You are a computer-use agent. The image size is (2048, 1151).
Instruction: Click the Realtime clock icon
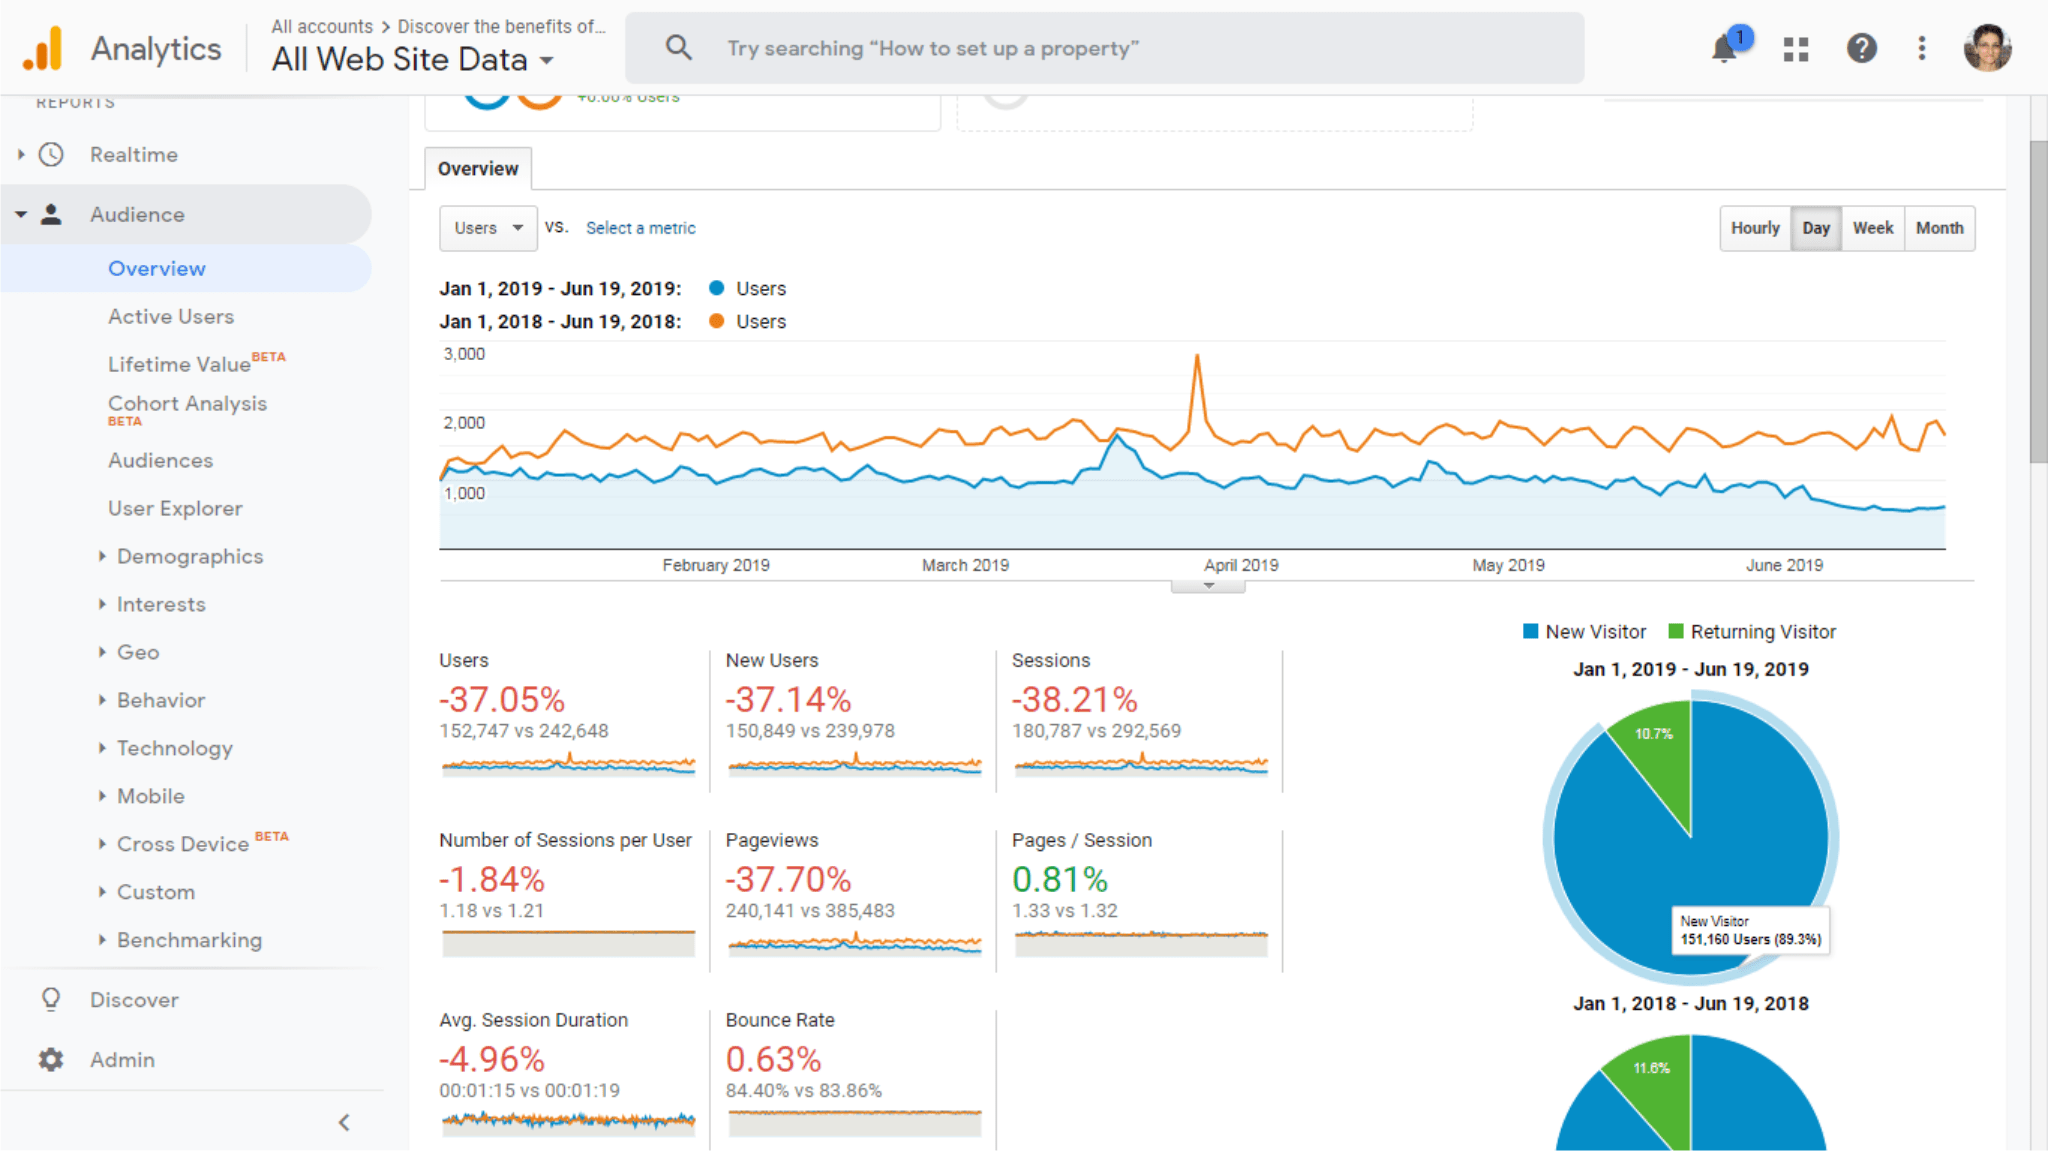[x=51, y=154]
